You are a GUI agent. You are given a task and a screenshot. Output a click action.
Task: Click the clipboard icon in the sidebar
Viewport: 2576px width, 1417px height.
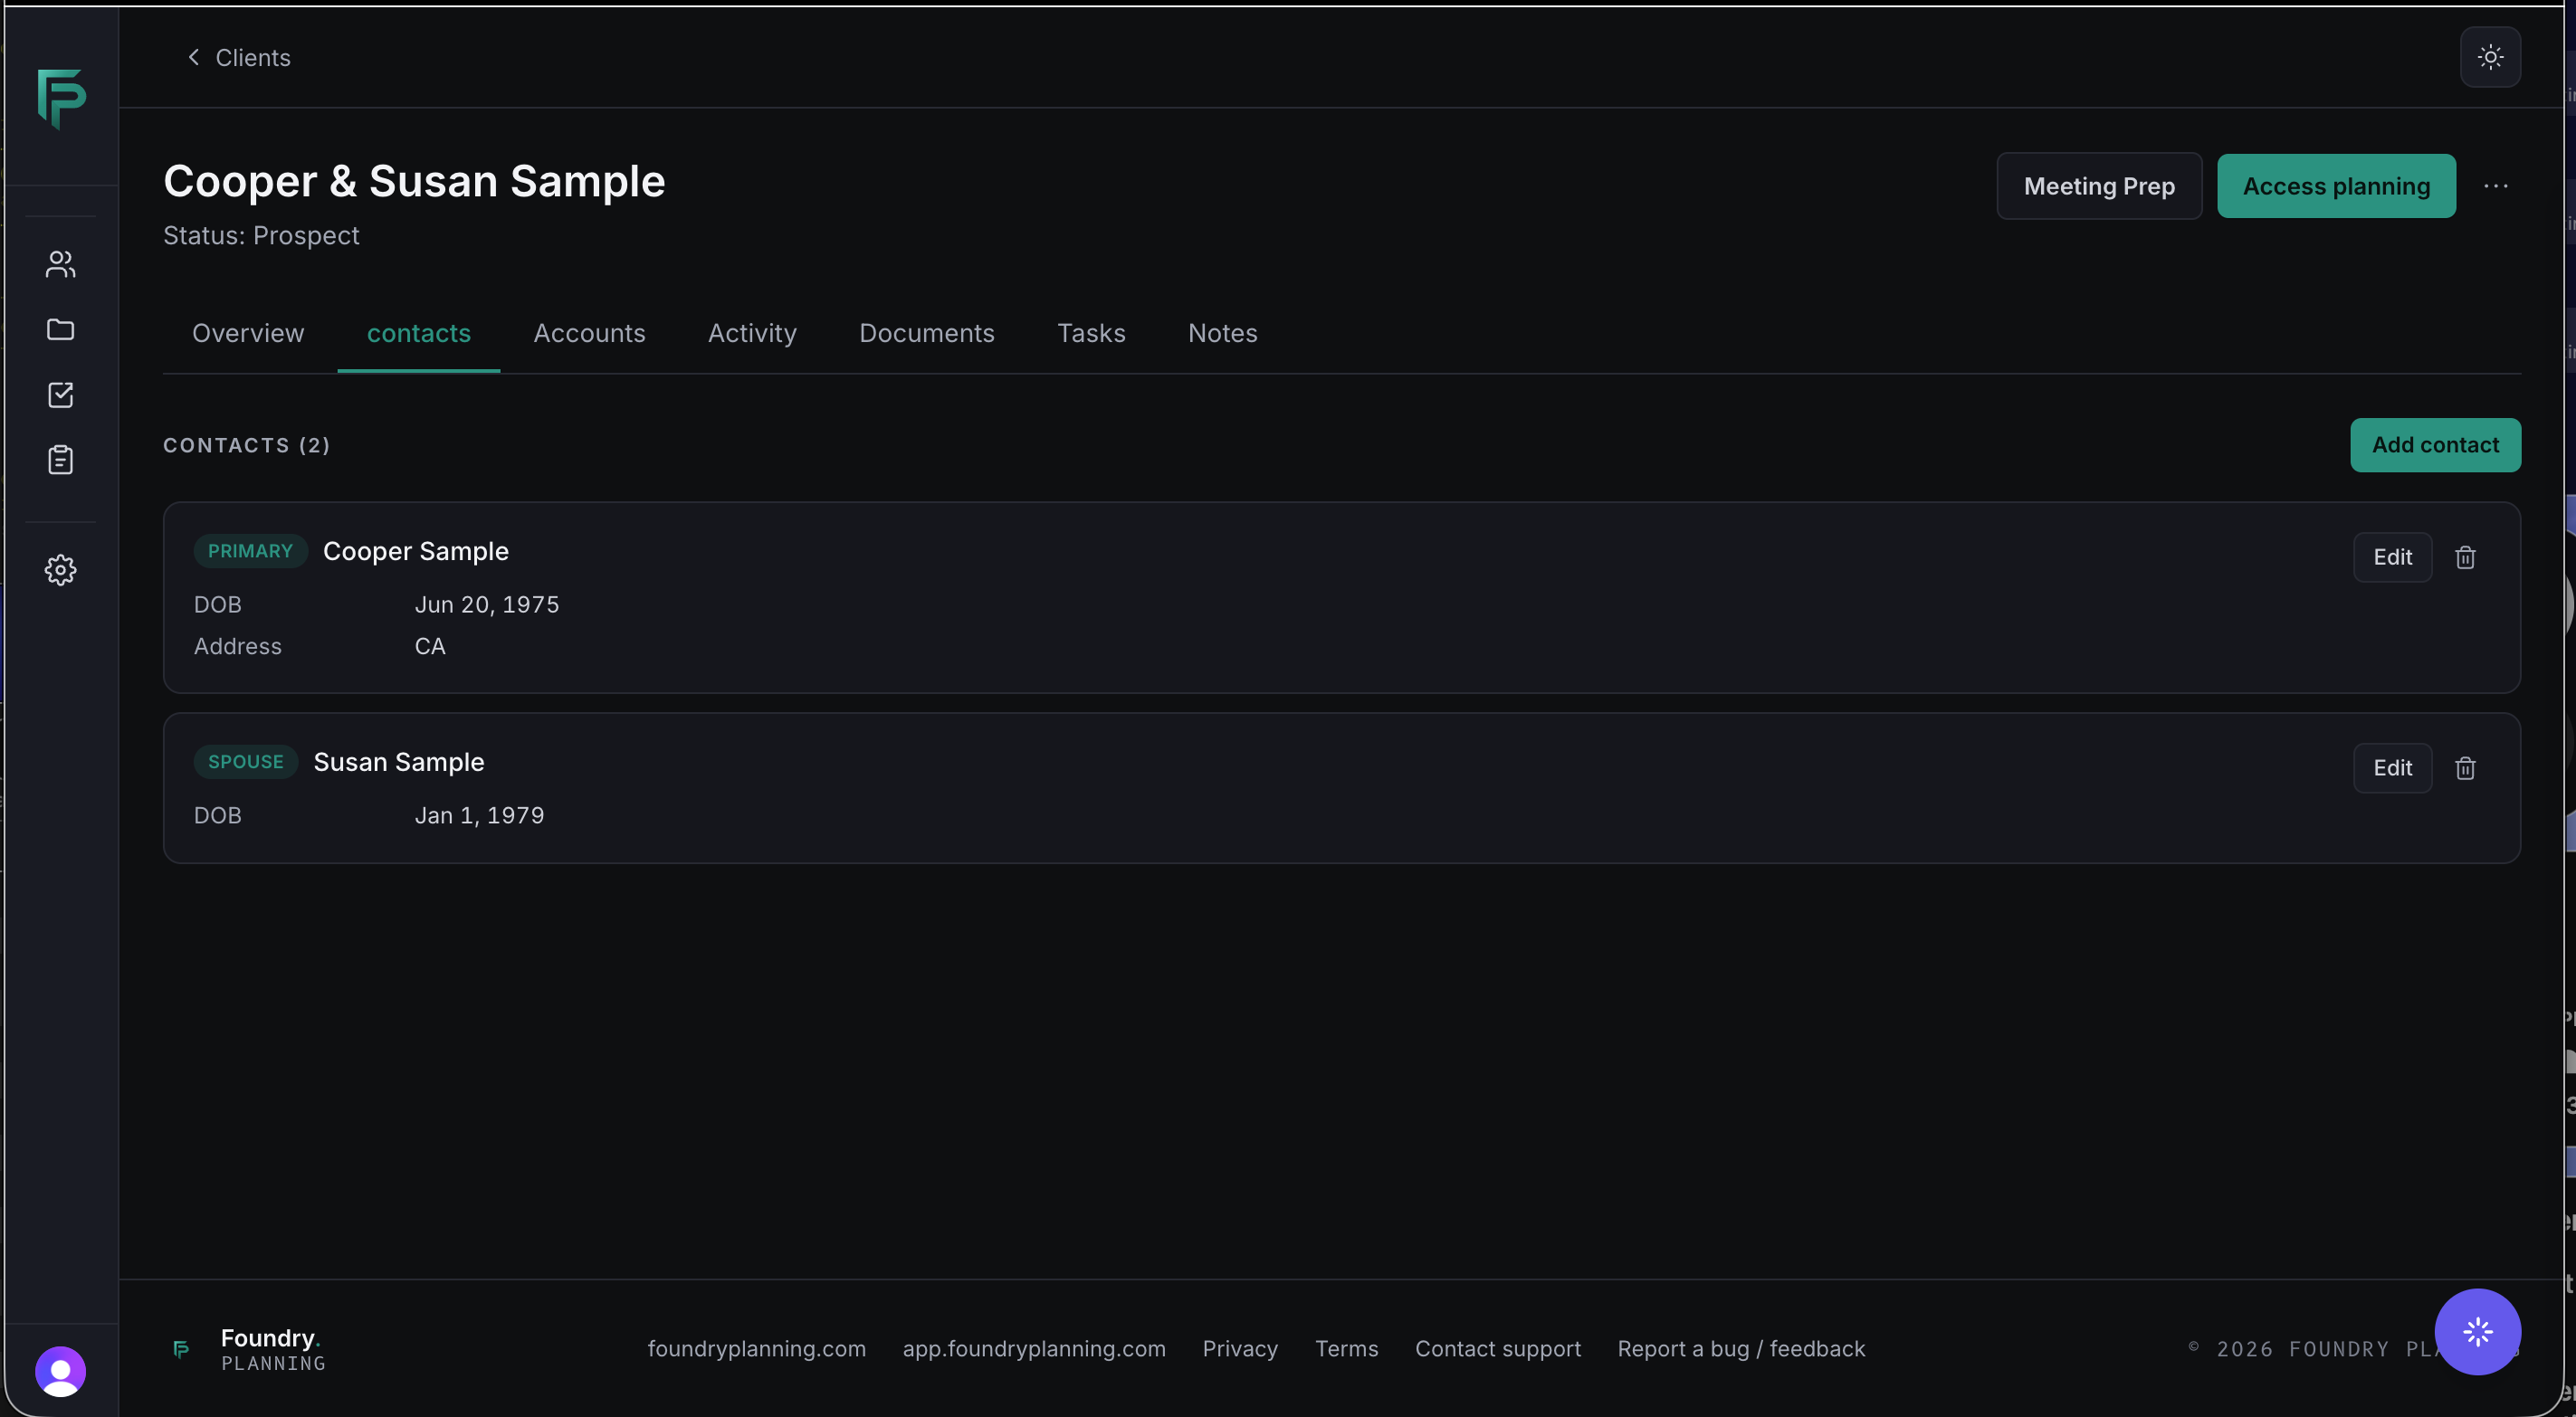[x=60, y=460]
